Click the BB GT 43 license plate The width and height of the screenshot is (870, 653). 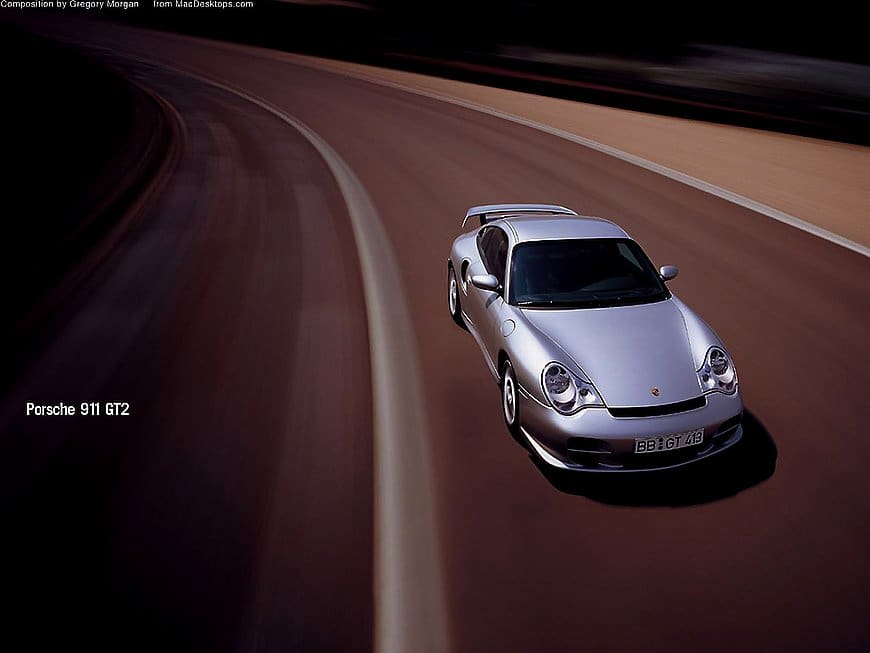coord(669,440)
